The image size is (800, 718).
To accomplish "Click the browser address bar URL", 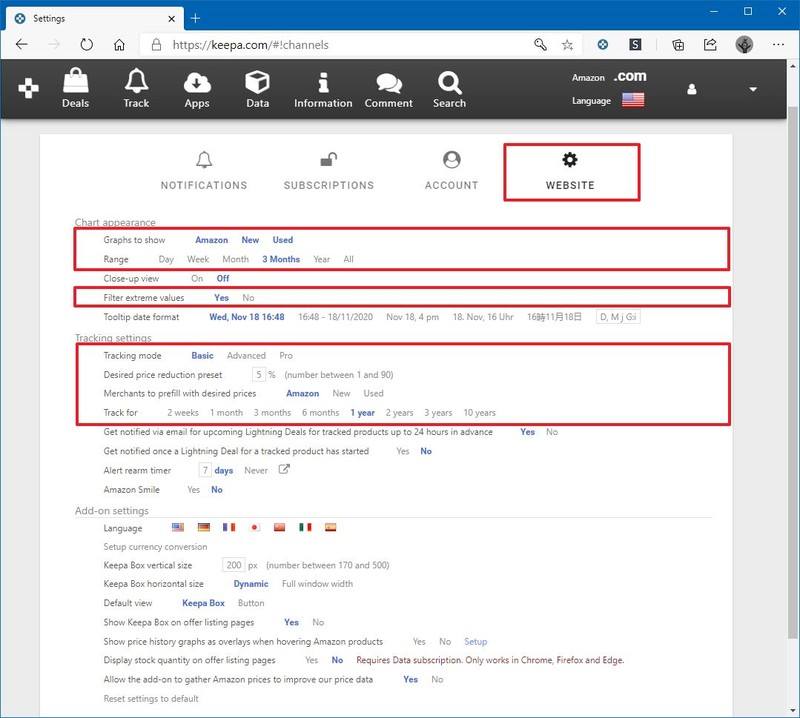I will 251,45.
